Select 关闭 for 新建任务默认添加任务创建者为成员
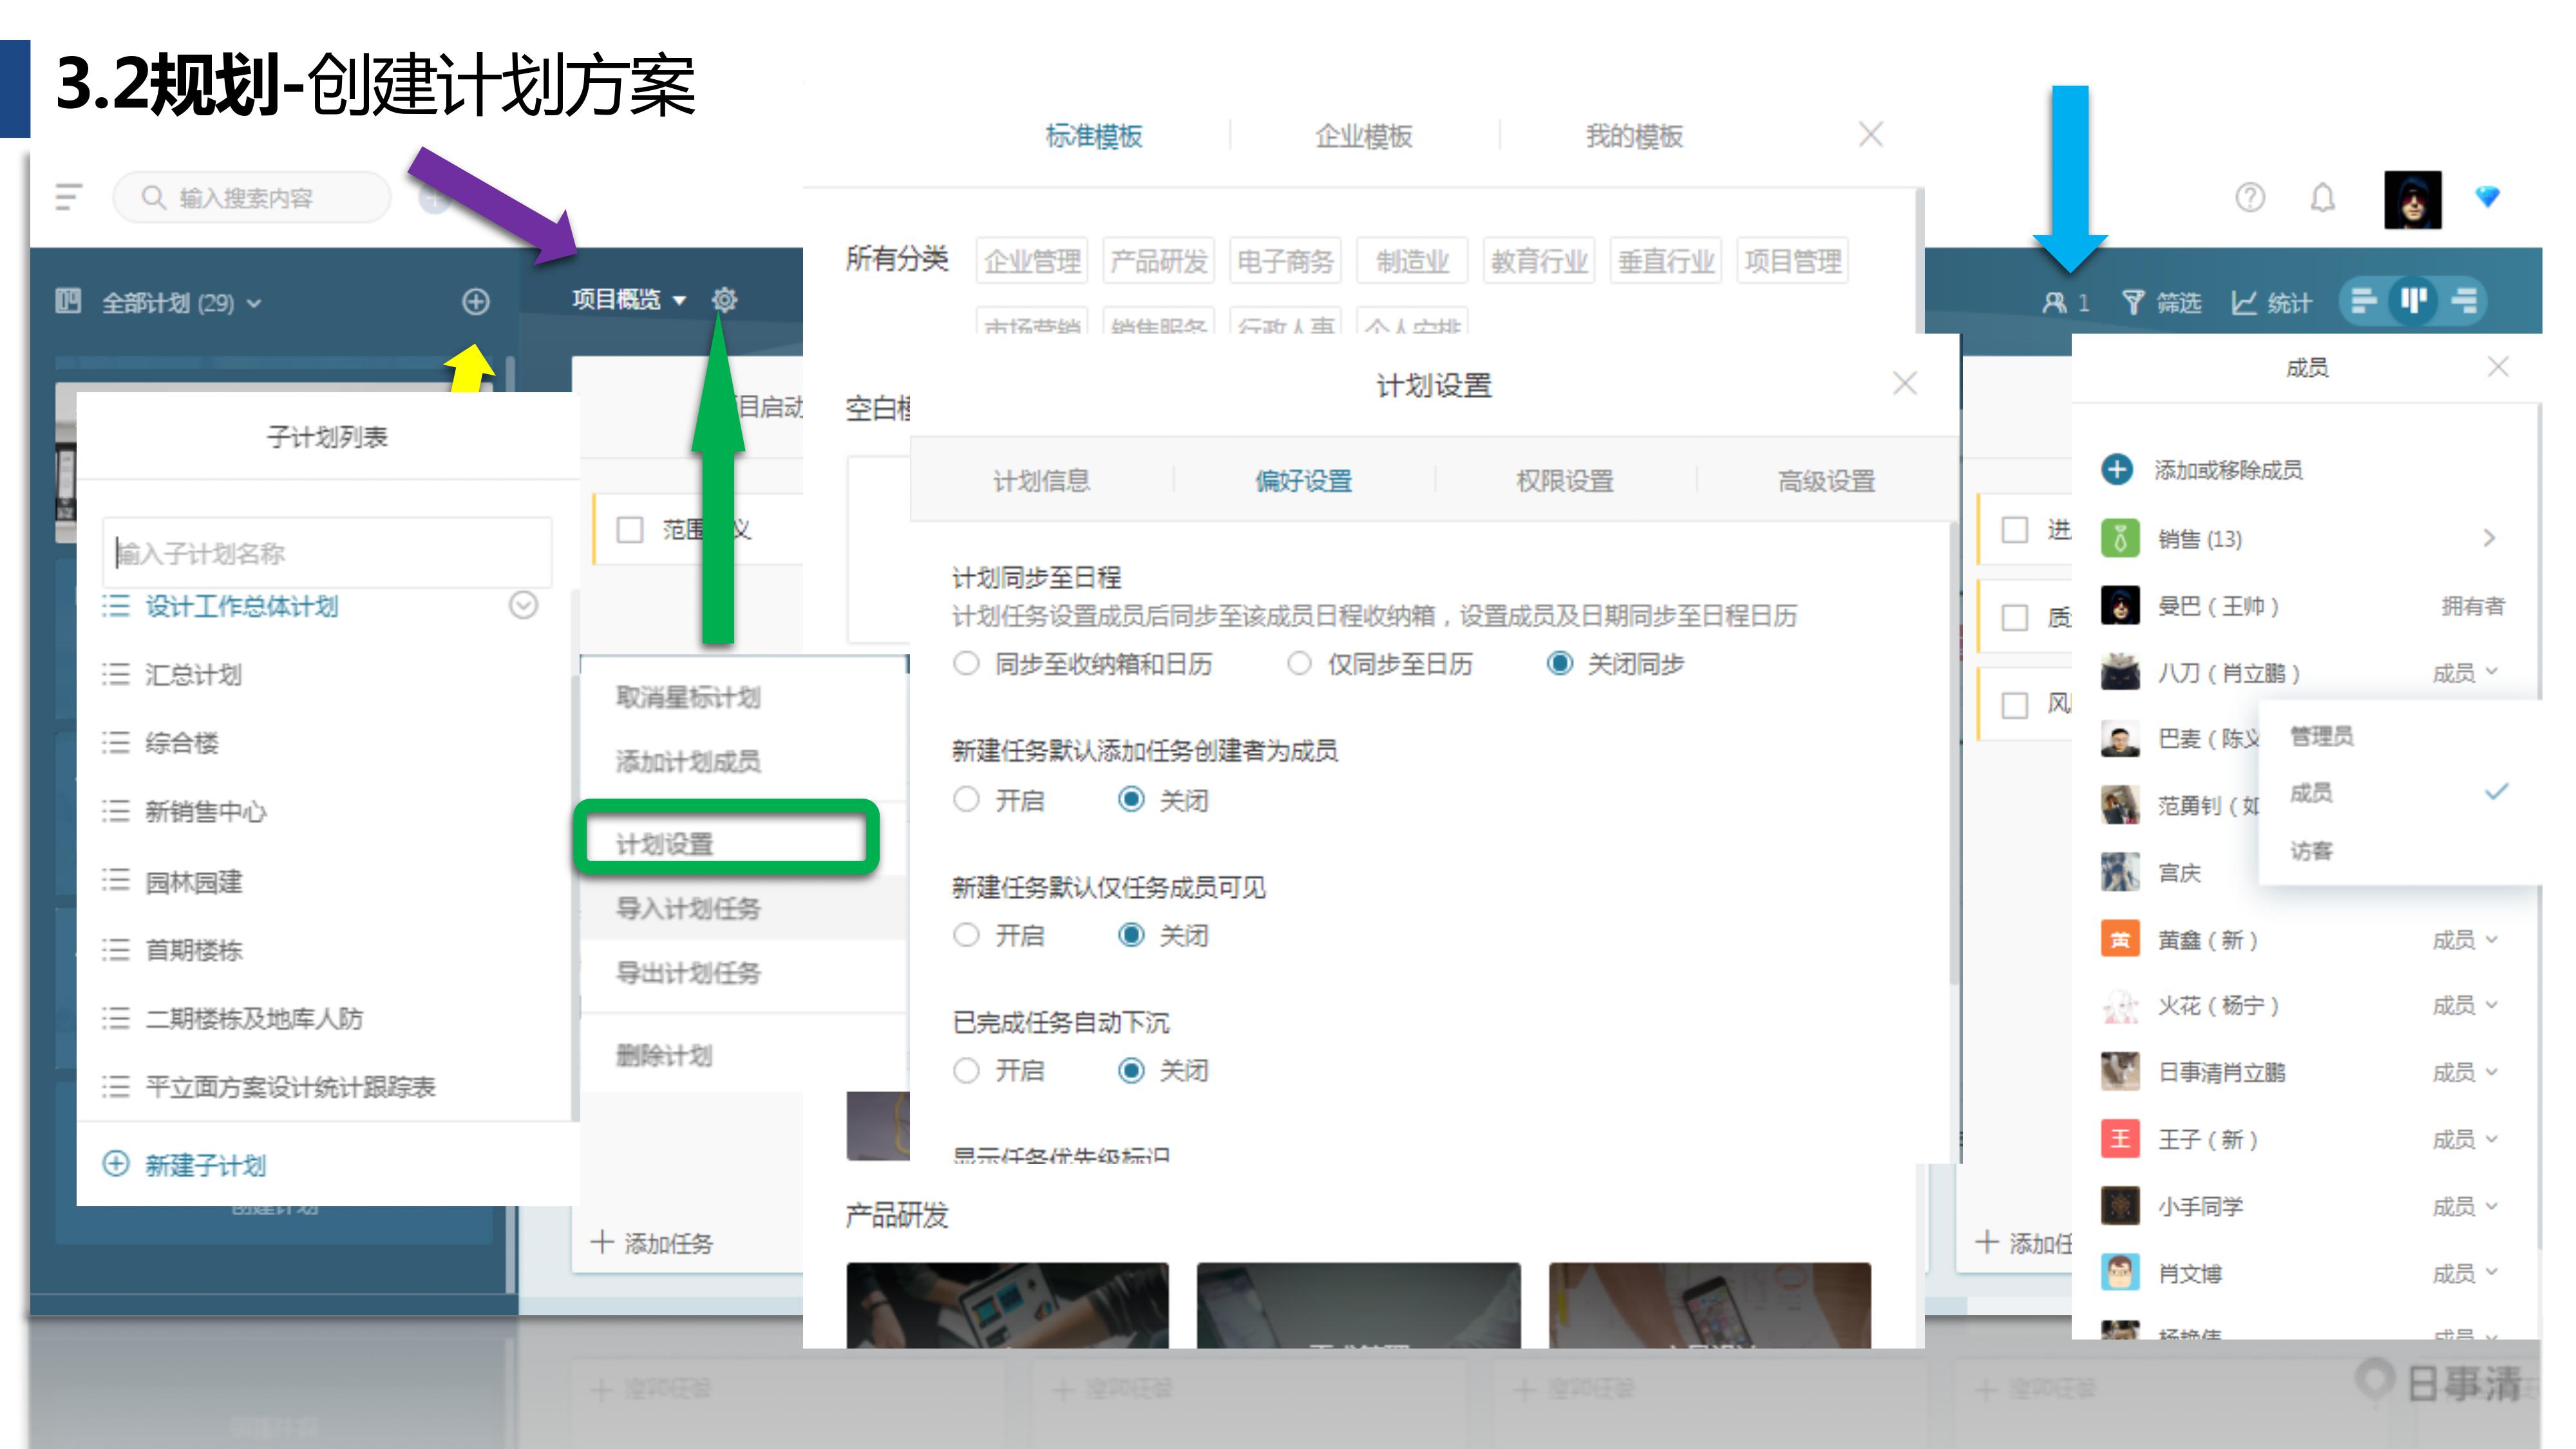The height and width of the screenshot is (1449, 2576). click(1131, 799)
